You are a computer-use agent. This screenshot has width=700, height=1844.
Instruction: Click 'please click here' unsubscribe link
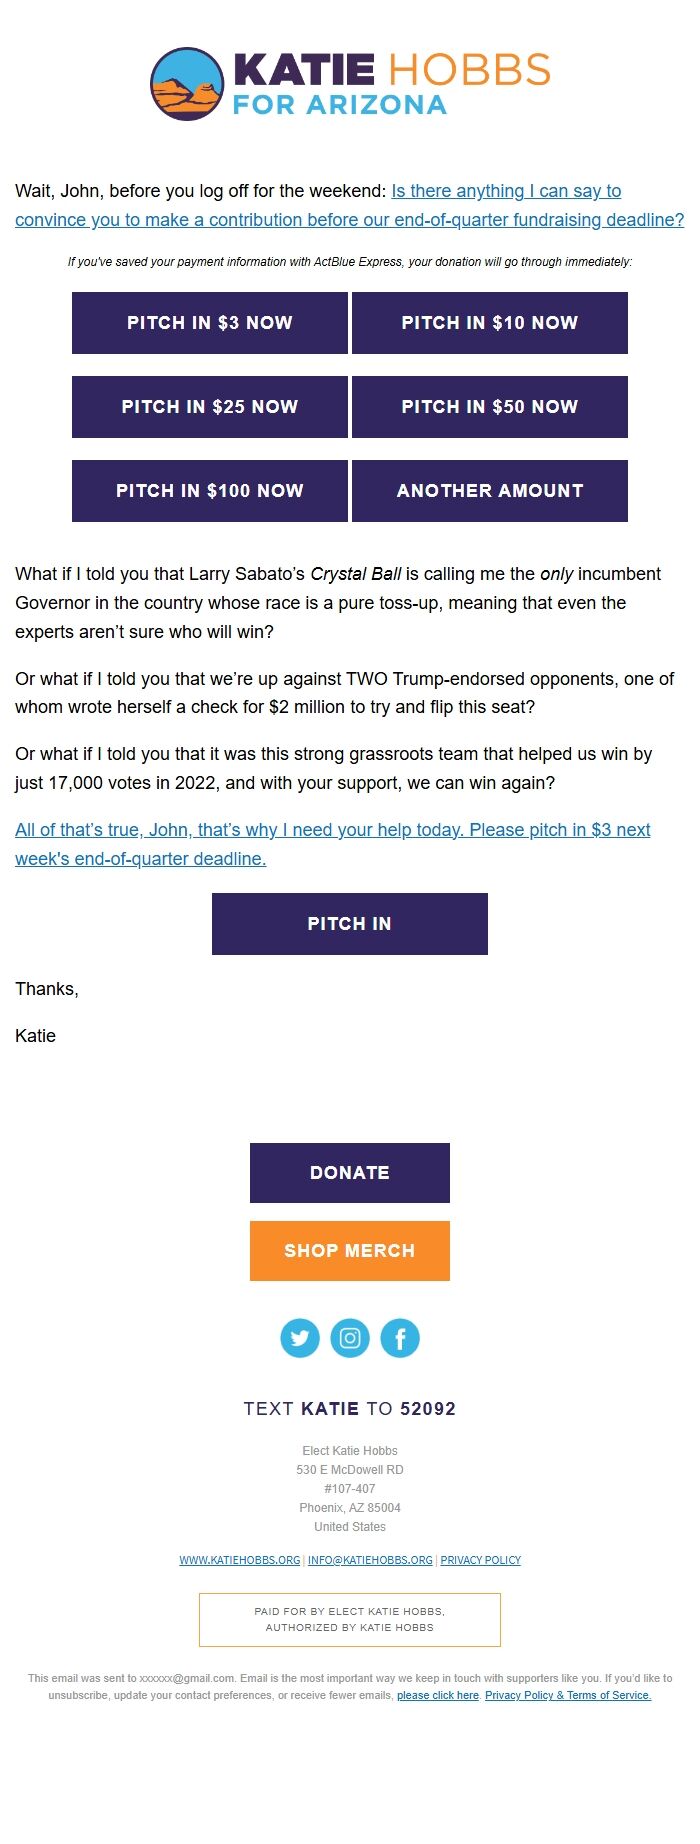[x=438, y=1695]
